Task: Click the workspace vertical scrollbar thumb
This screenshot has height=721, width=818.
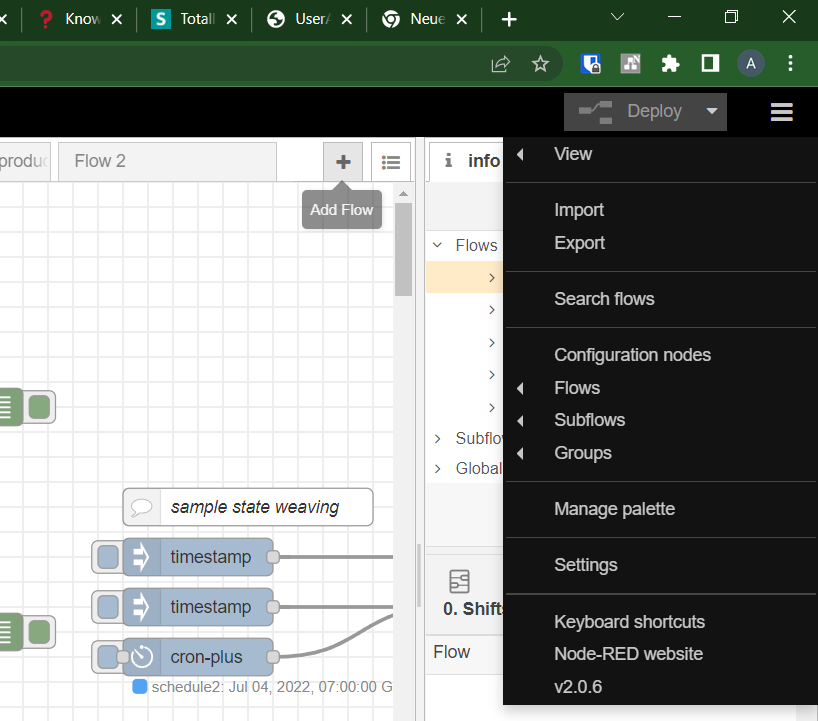Action: coord(403,249)
